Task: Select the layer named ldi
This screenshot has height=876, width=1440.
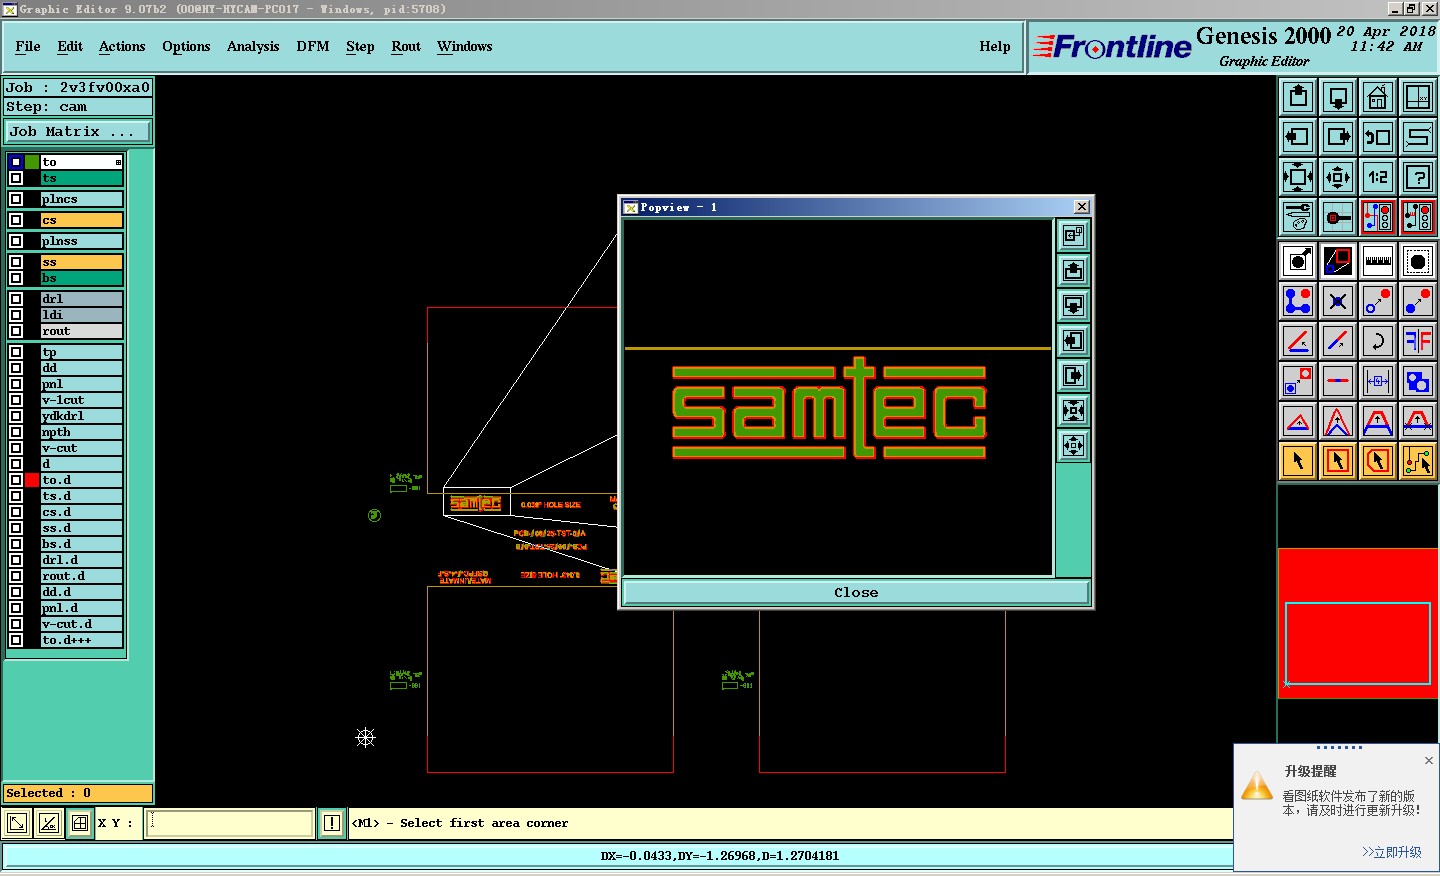Action: 82,315
